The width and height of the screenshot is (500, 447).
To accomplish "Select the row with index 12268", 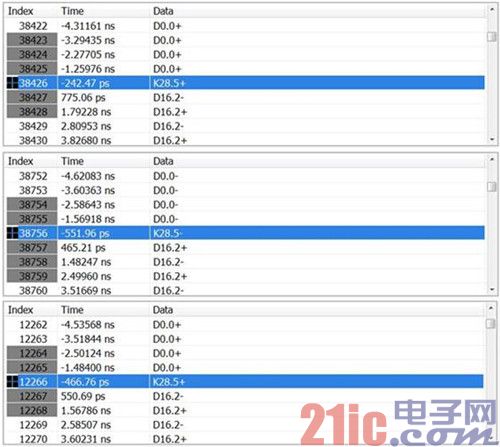I will tap(245, 410).
